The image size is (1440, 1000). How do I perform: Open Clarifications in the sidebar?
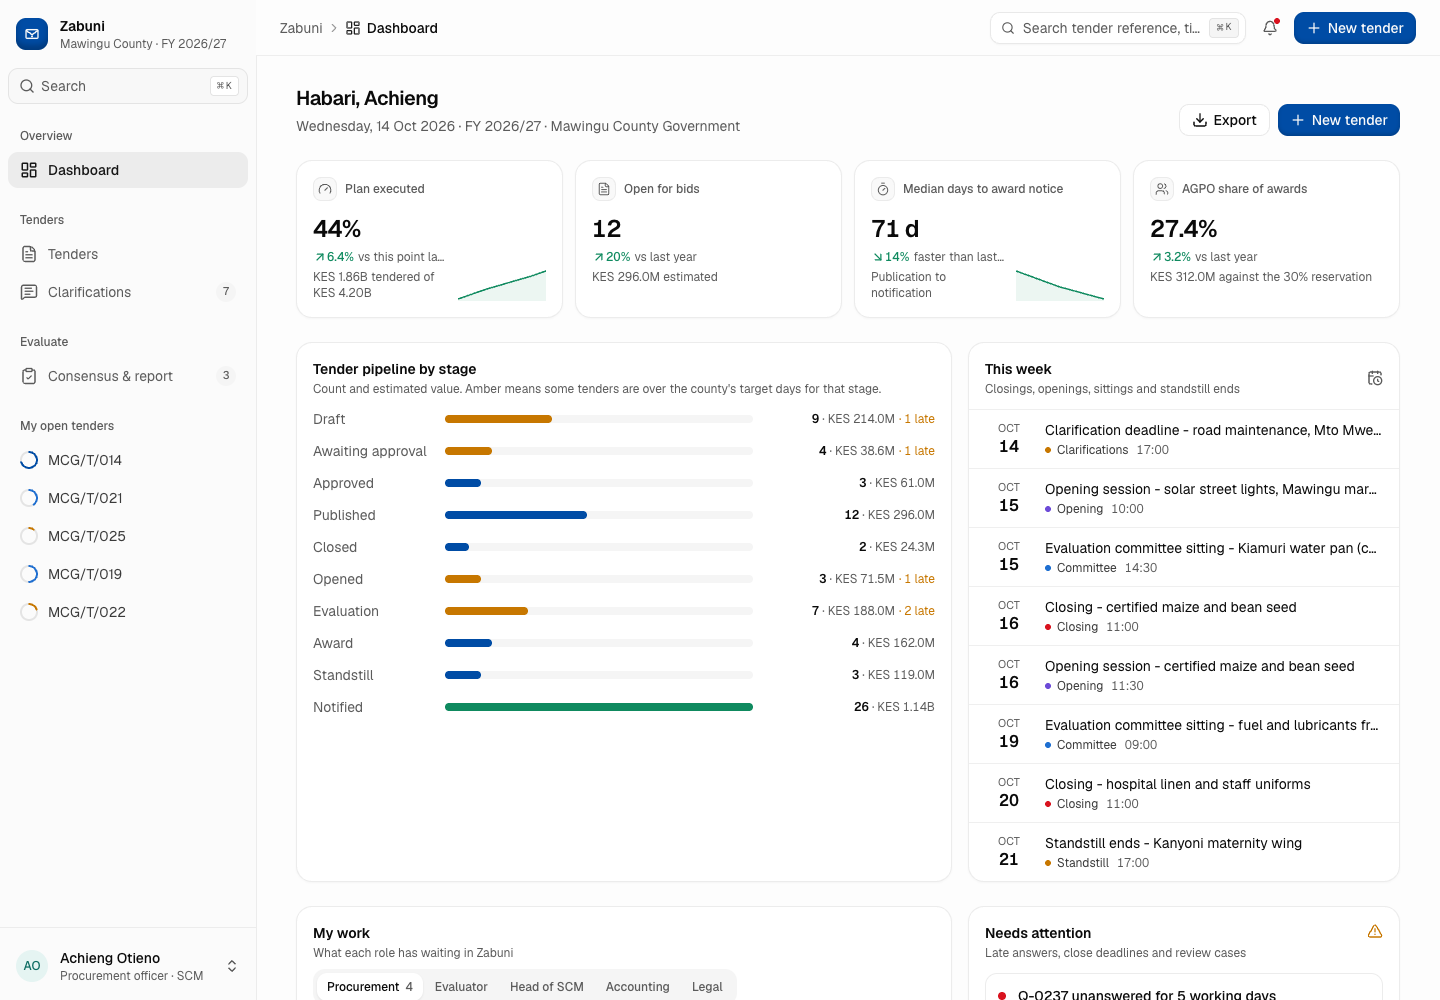pyautogui.click(x=128, y=292)
